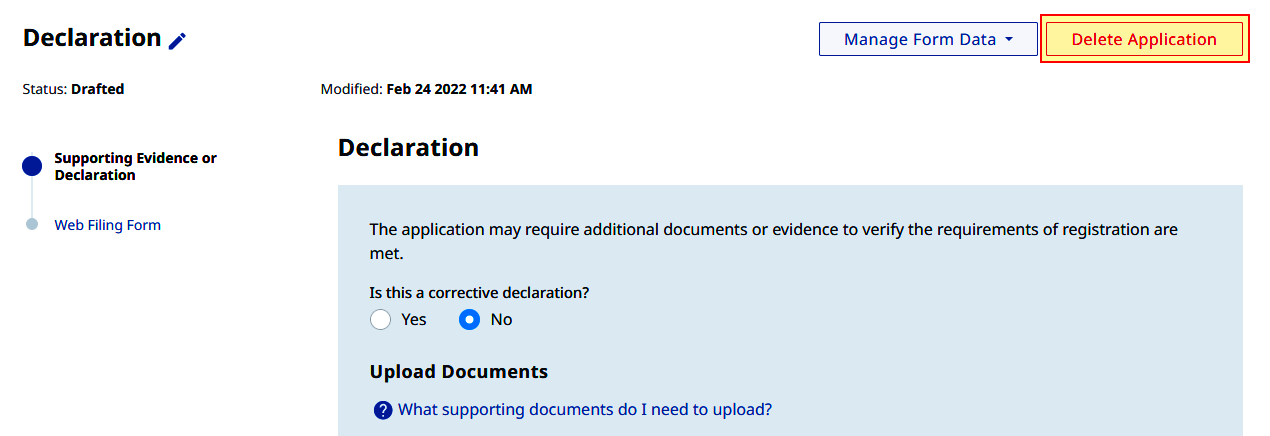
Task: Click the pencil icon beside the Declaration title
Action: click(x=177, y=40)
